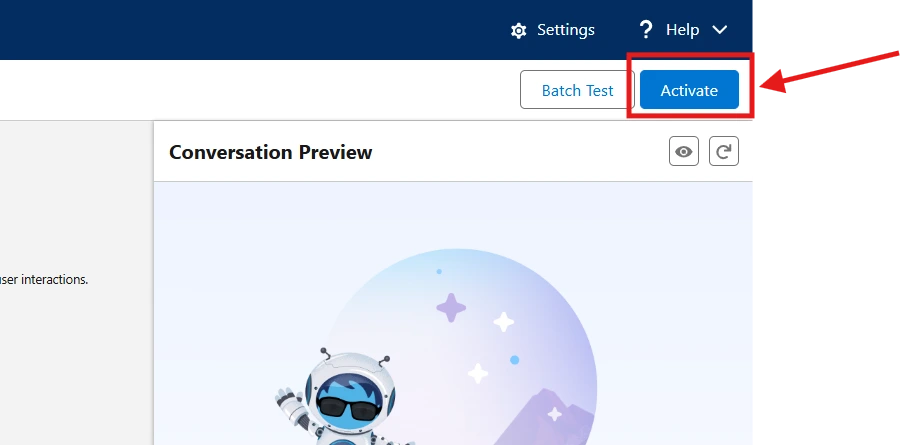
Task: Select the Conversation Preview heading
Action: (270, 152)
